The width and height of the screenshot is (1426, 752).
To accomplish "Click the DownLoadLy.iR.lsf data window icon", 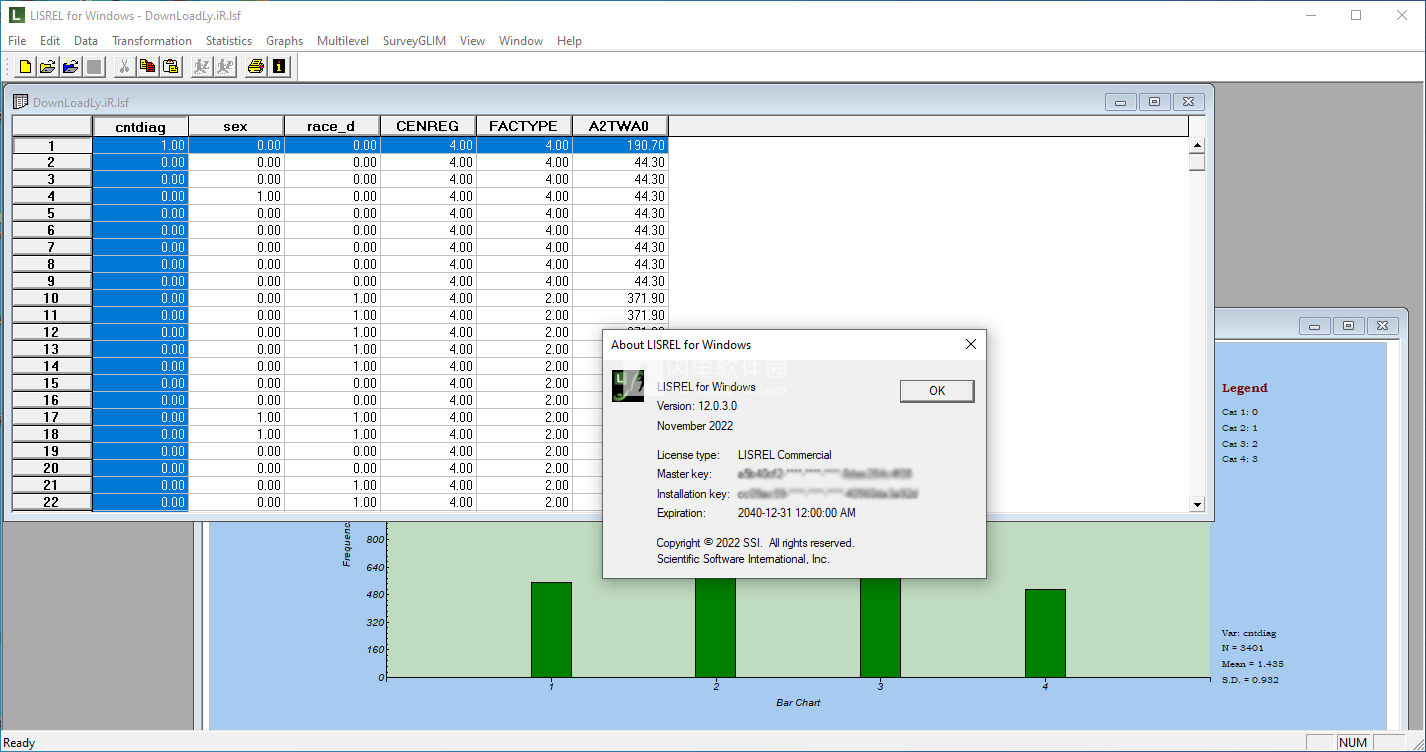I will pos(20,102).
